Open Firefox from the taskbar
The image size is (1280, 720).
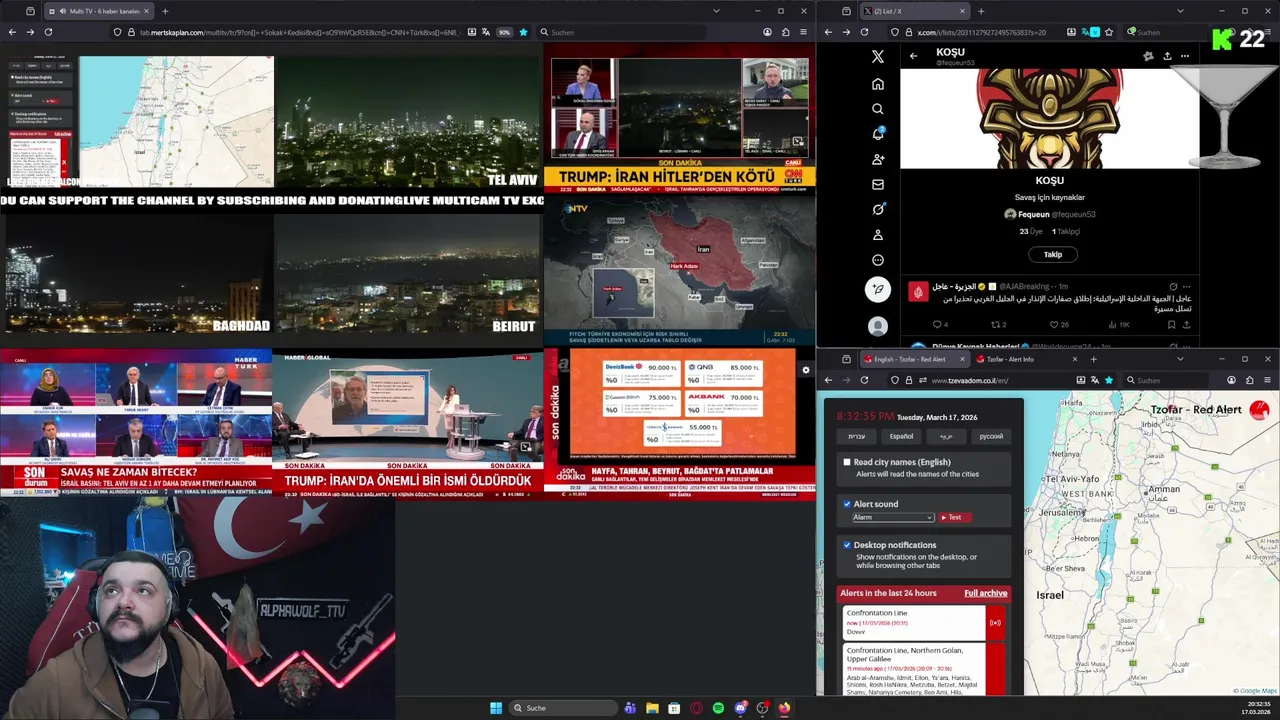[784, 708]
